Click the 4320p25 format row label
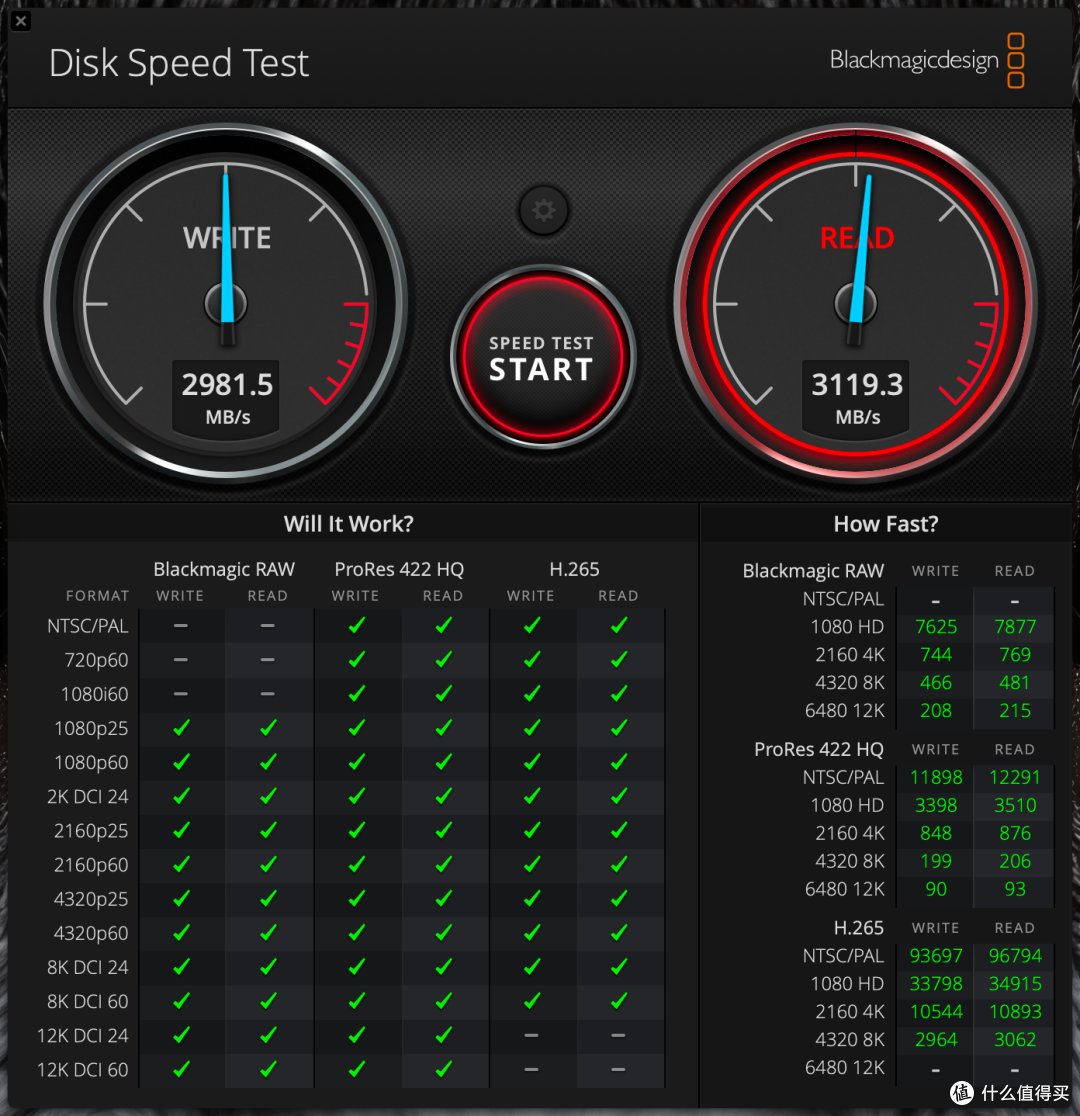 point(91,900)
